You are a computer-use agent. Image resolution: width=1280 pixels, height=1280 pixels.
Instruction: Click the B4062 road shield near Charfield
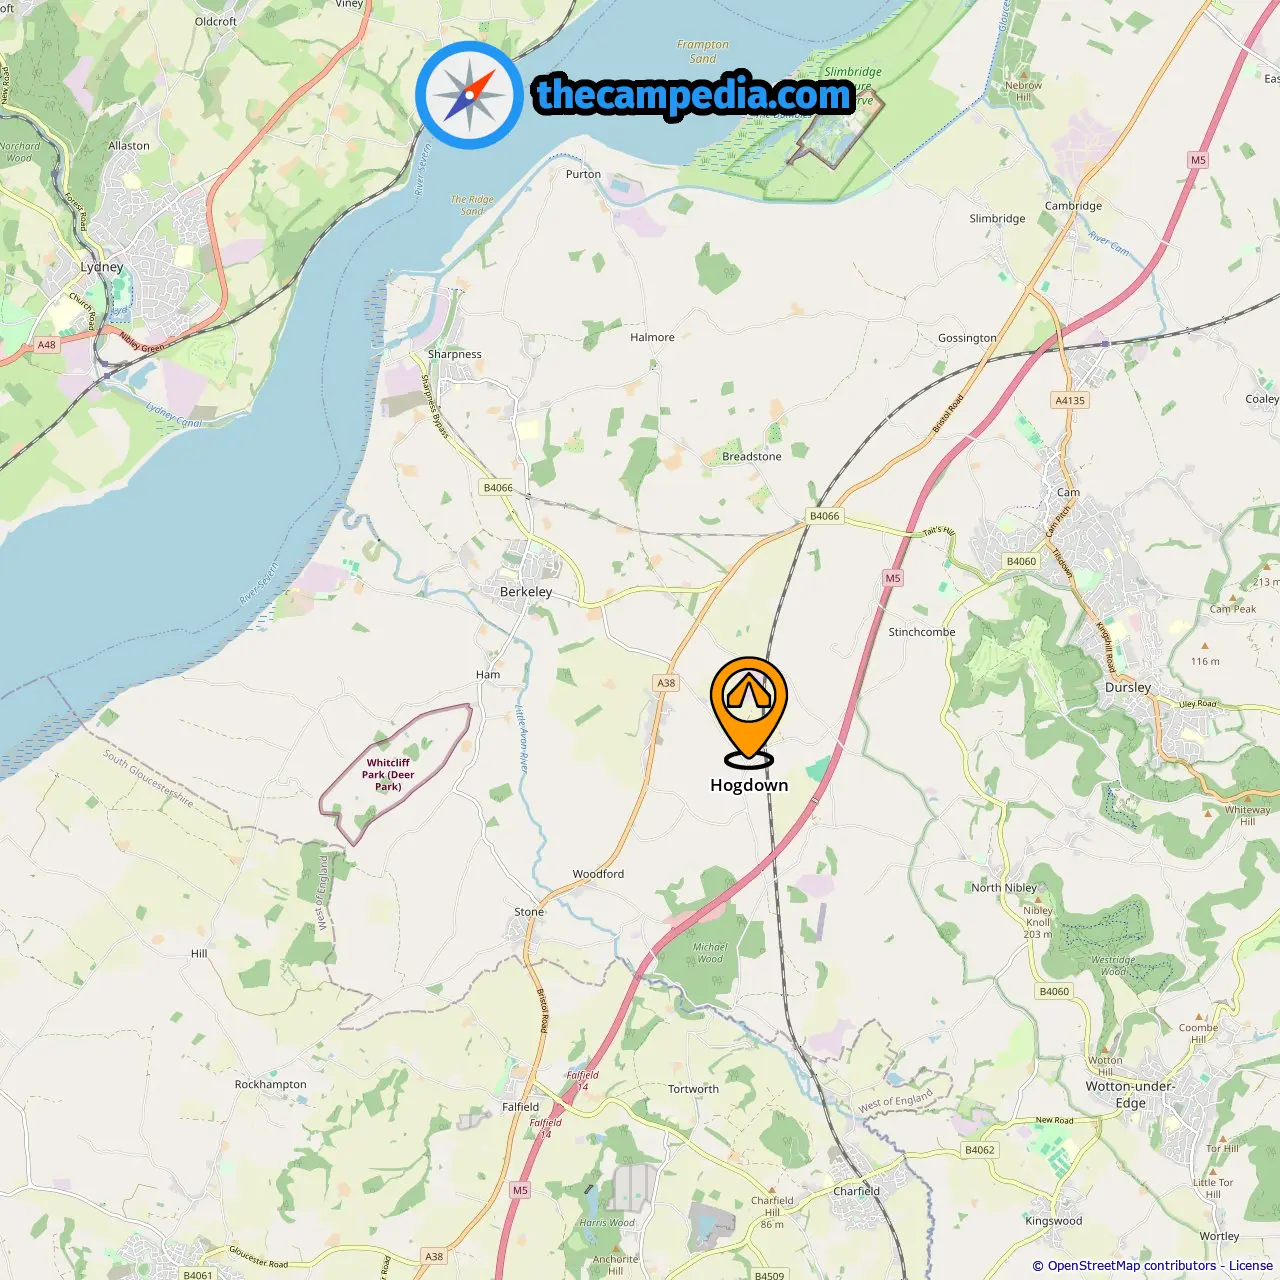click(x=980, y=1150)
